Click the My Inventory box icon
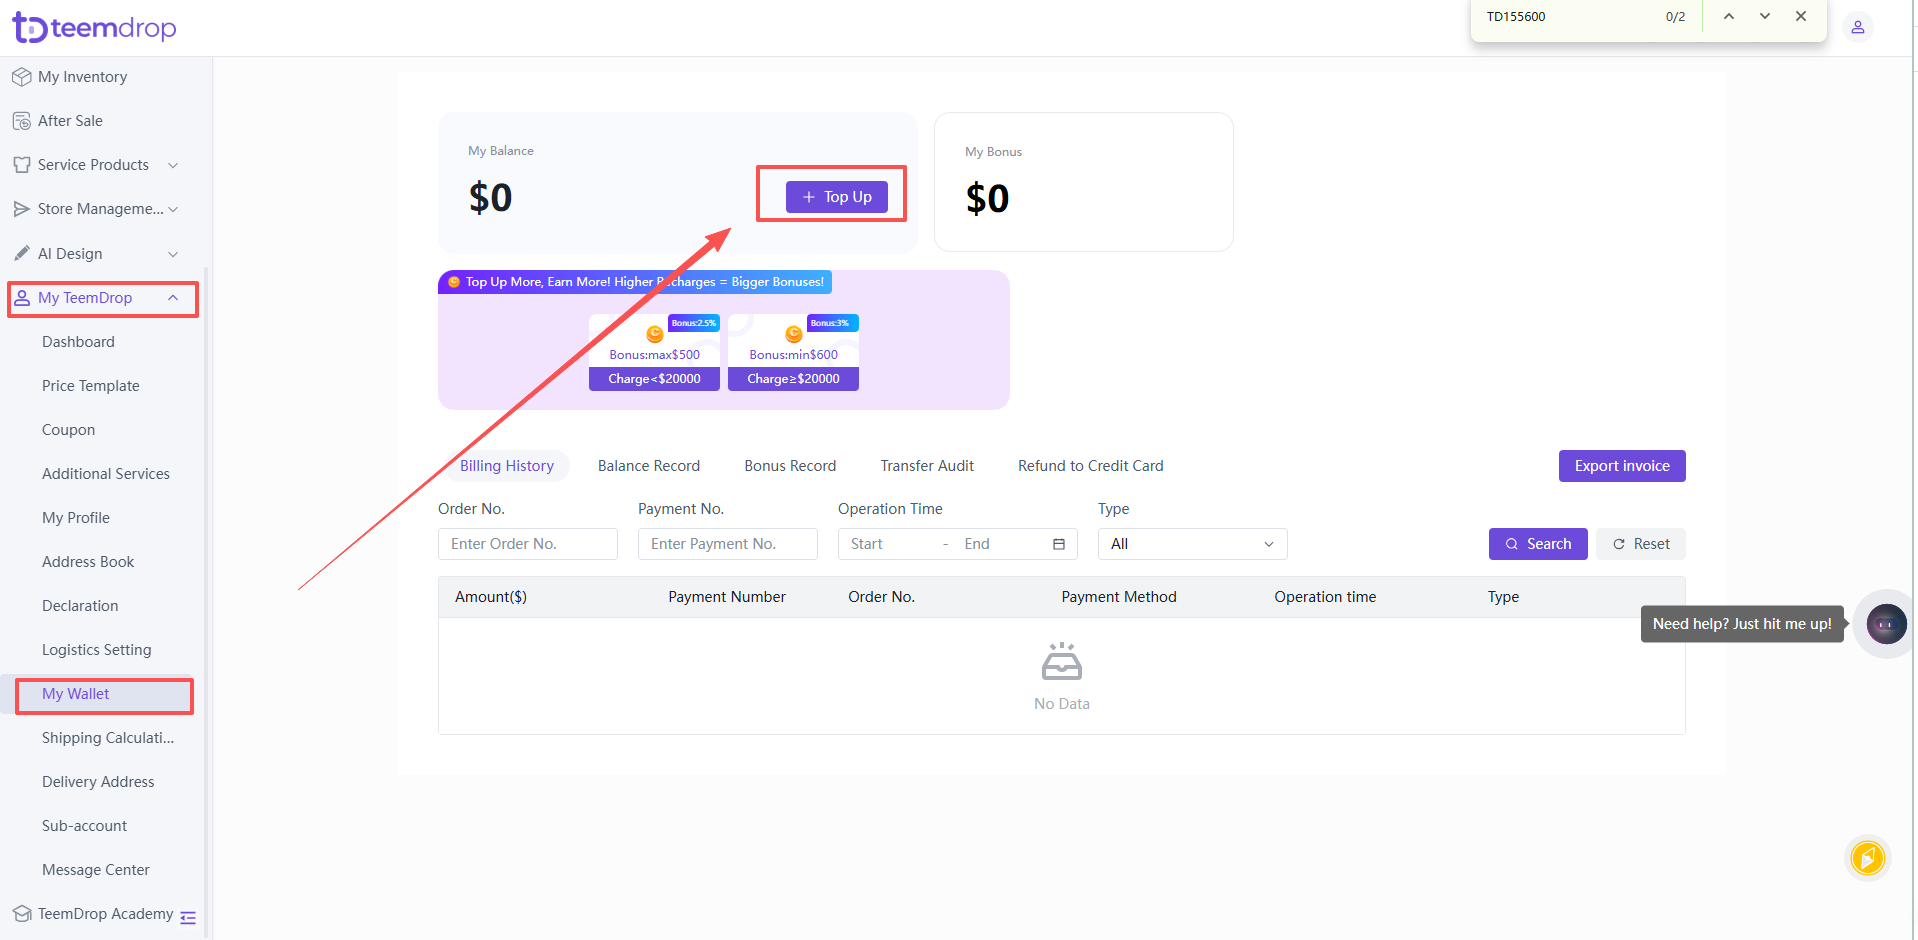The image size is (1918, 940). 21,77
